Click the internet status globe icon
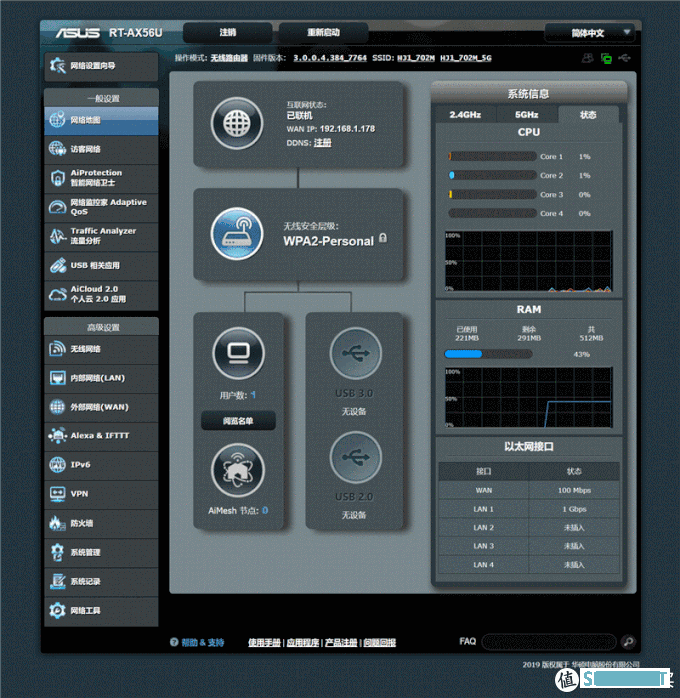 (237, 123)
